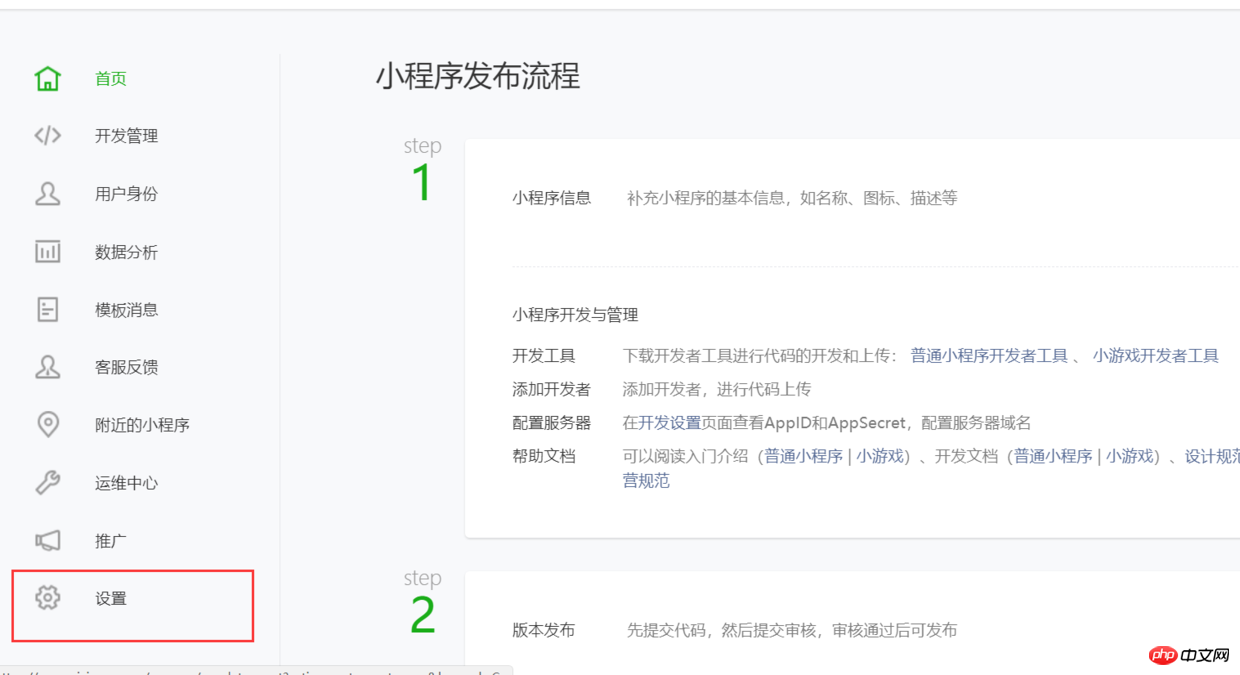This screenshot has width=1240, height=675.
Task: Click 添加开发者，进行代码上传 description text
Action: 717,390
